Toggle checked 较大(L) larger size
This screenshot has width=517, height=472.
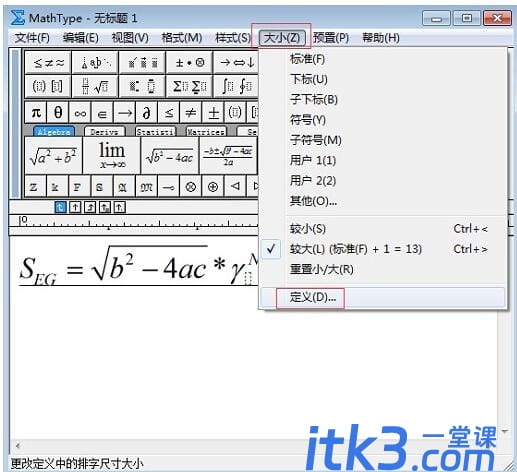[382, 249]
